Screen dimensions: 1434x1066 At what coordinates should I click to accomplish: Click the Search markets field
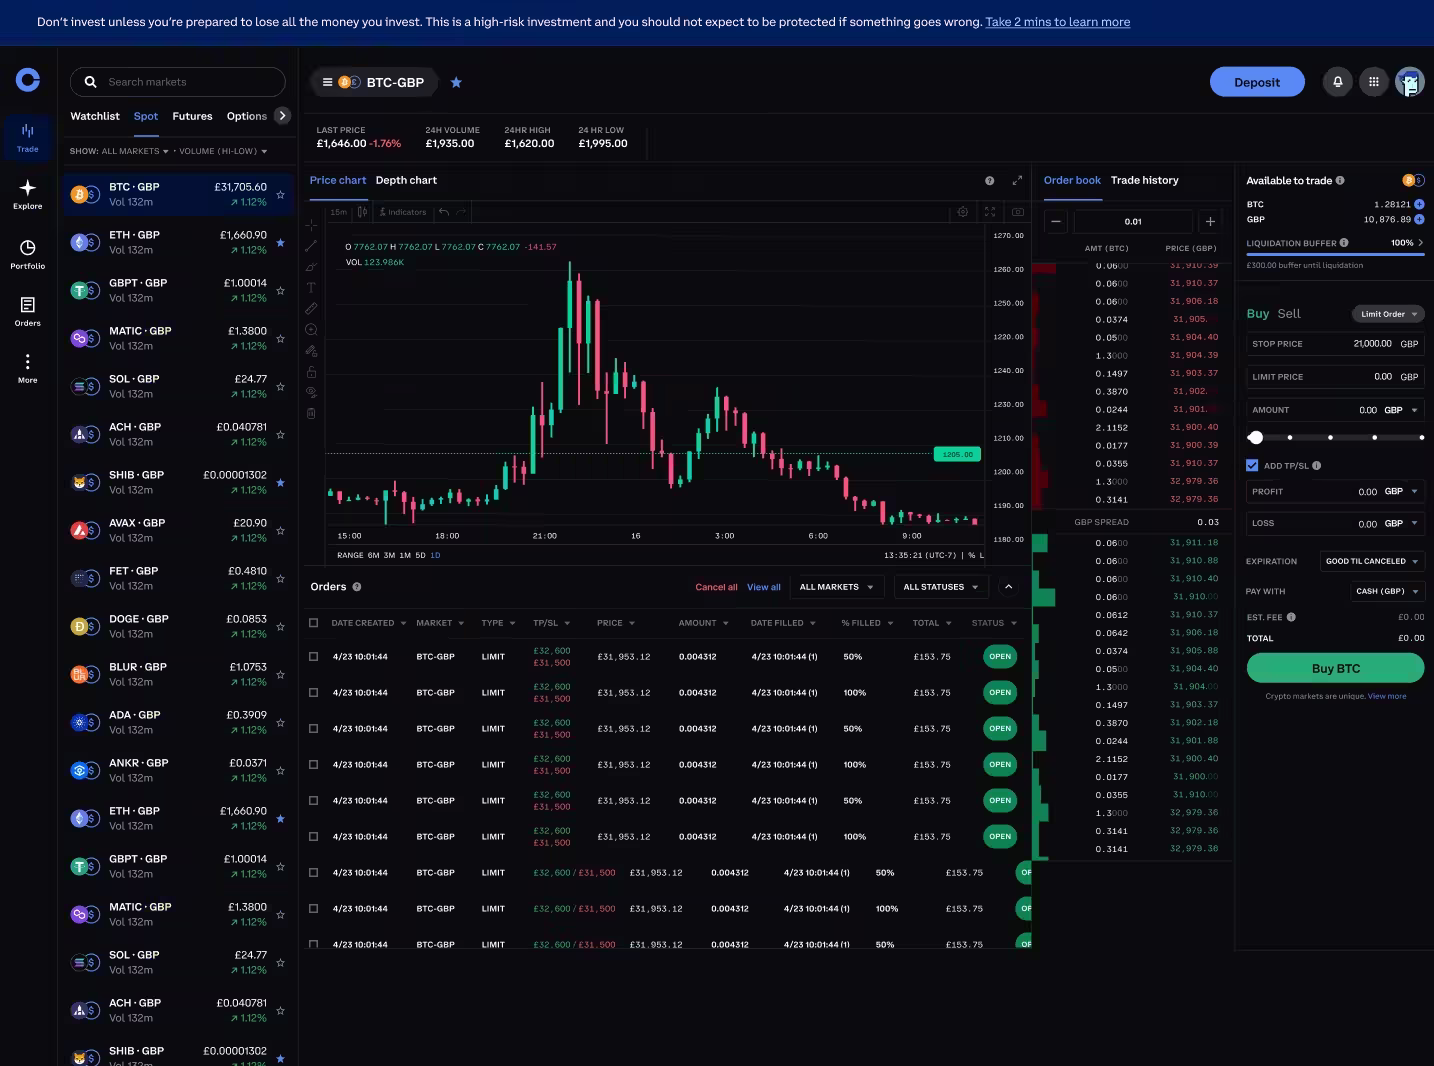(x=178, y=82)
